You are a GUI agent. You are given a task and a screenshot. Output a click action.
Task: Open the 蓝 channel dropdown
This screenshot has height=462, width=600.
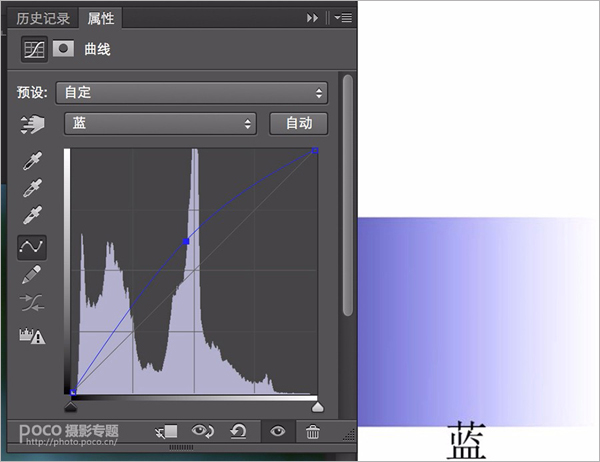pos(160,124)
